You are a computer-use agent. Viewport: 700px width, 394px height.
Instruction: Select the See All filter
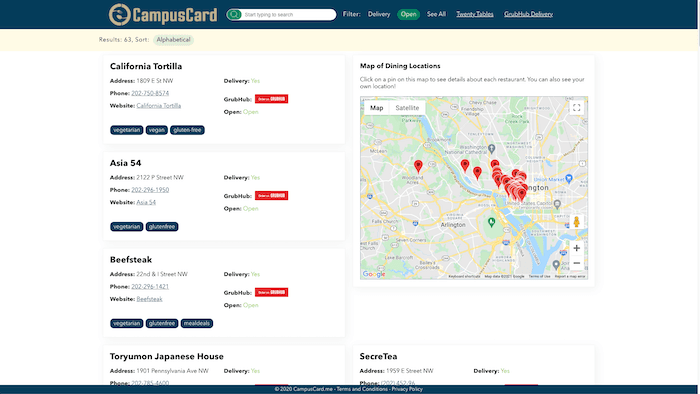tap(436, 14)
